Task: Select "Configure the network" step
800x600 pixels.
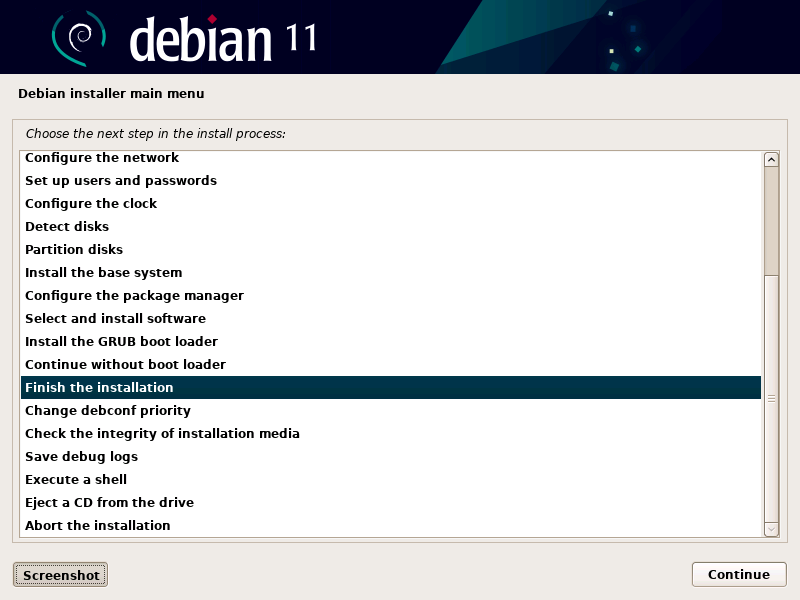Action: pos(391,158)
